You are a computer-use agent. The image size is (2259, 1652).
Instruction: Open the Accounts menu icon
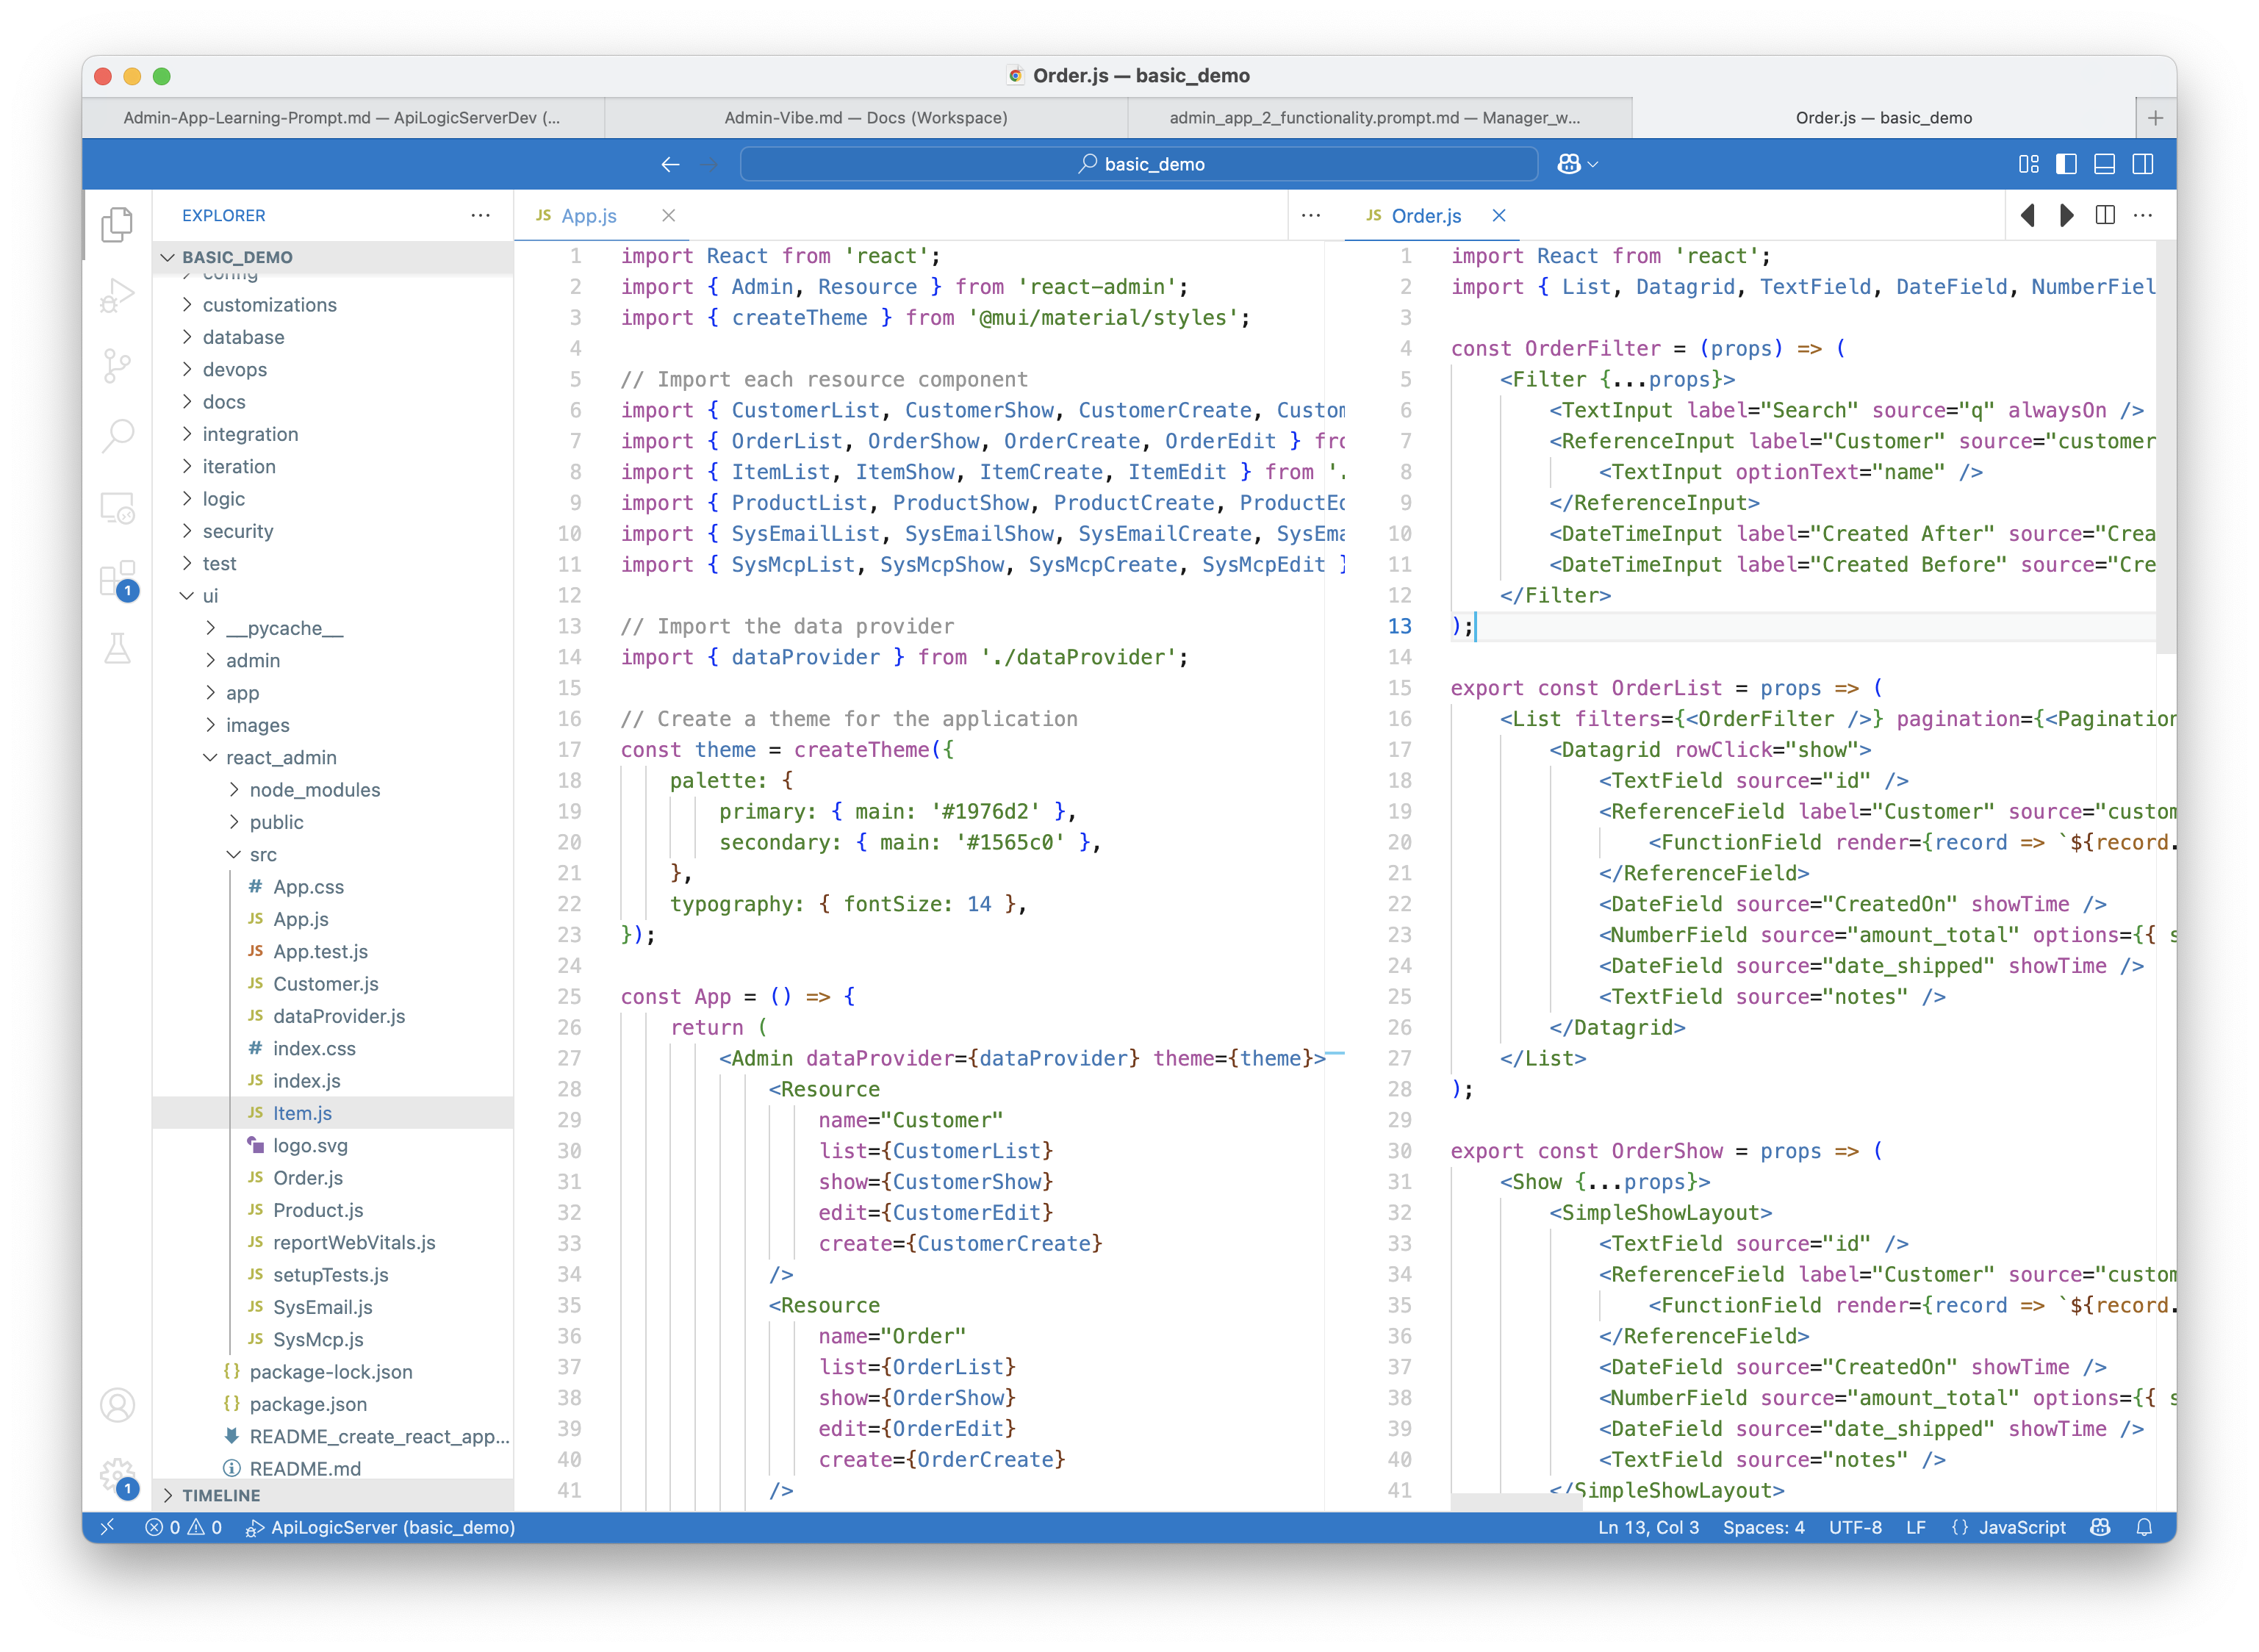point(117,1405)
